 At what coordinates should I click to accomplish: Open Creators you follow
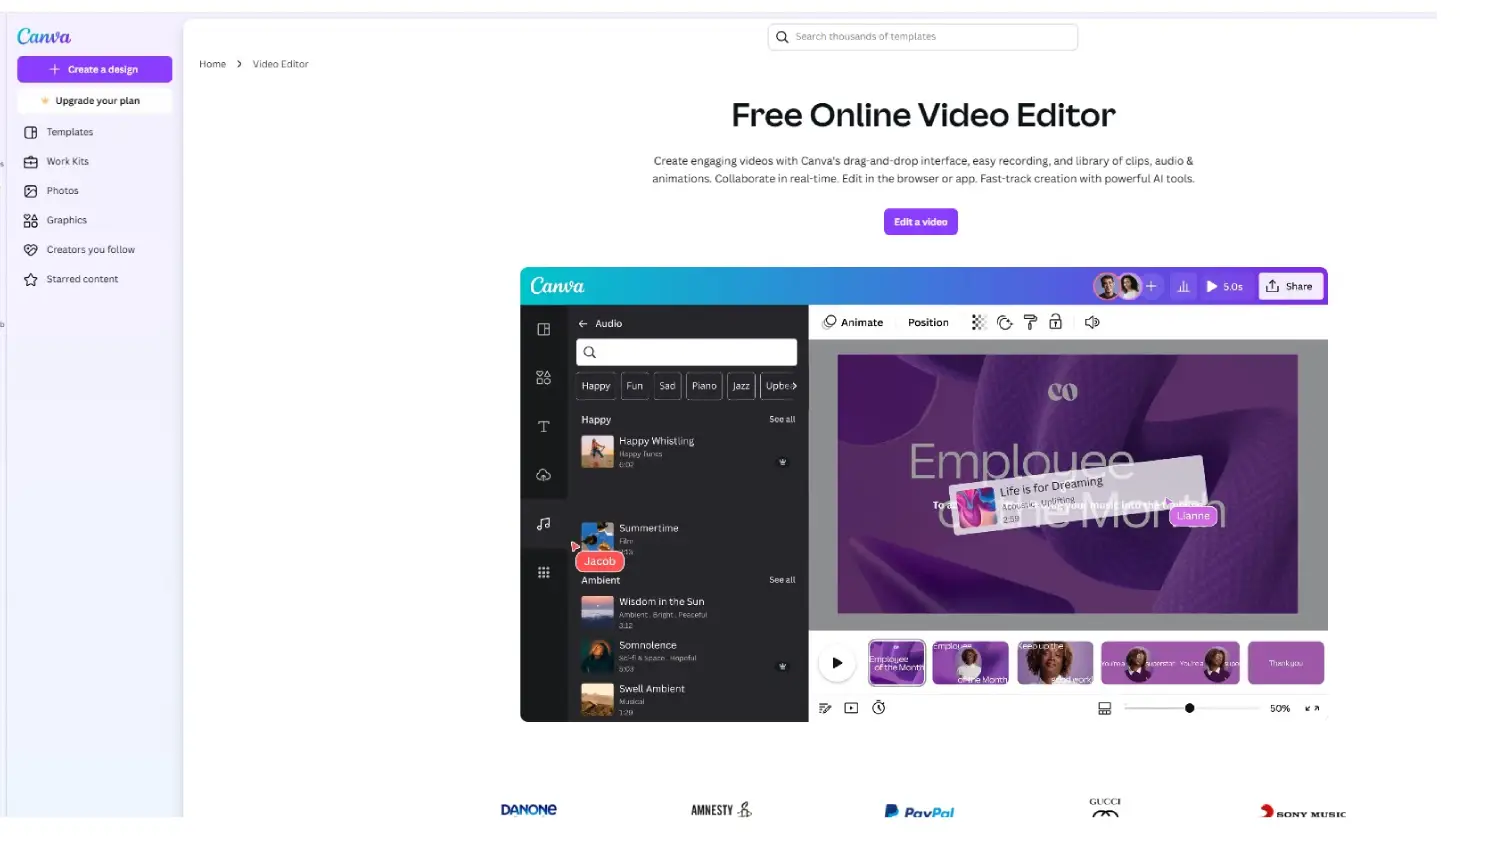[90, 250]
